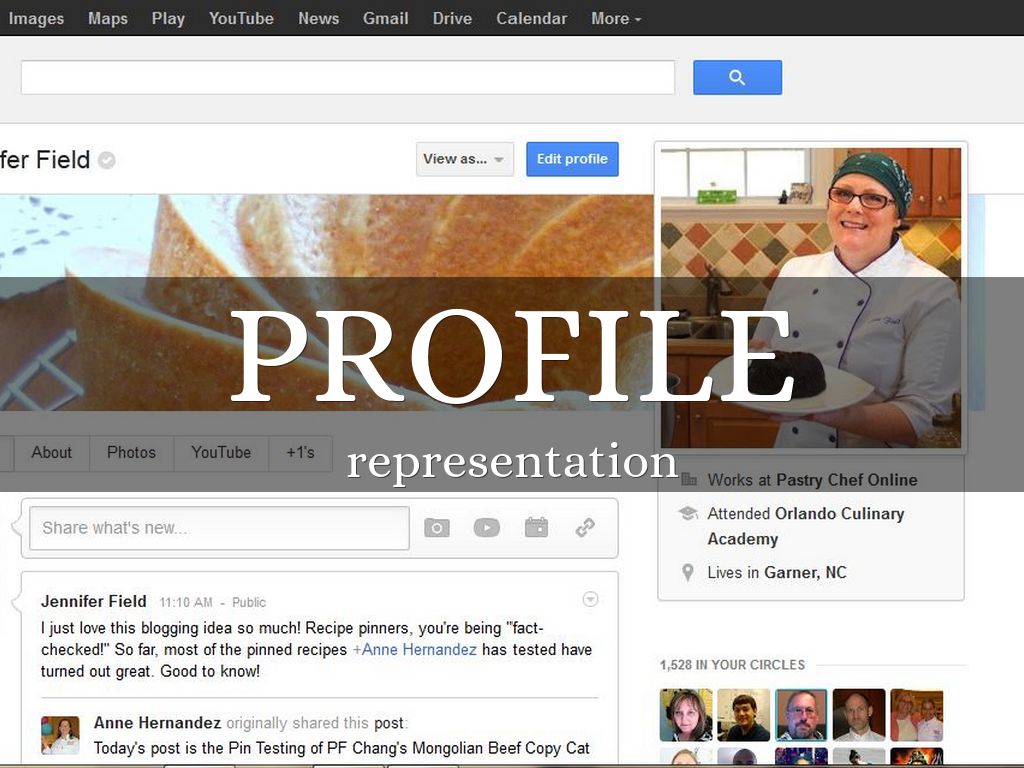Click the Gmail link in the top bar
Viewport: 1024px width, 768px height.
386,18
